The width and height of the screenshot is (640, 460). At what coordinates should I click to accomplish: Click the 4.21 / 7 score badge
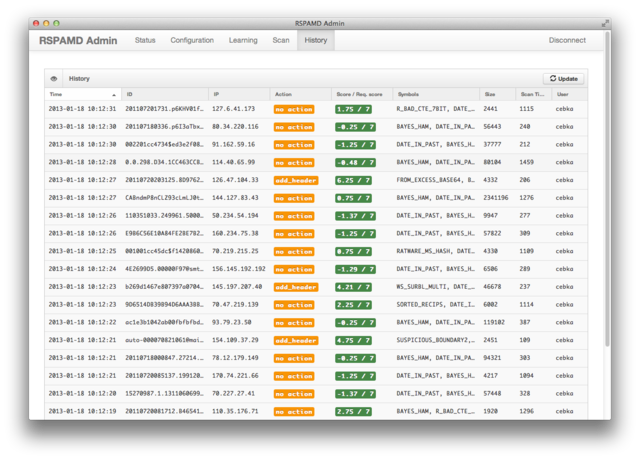tap(353, 287)
